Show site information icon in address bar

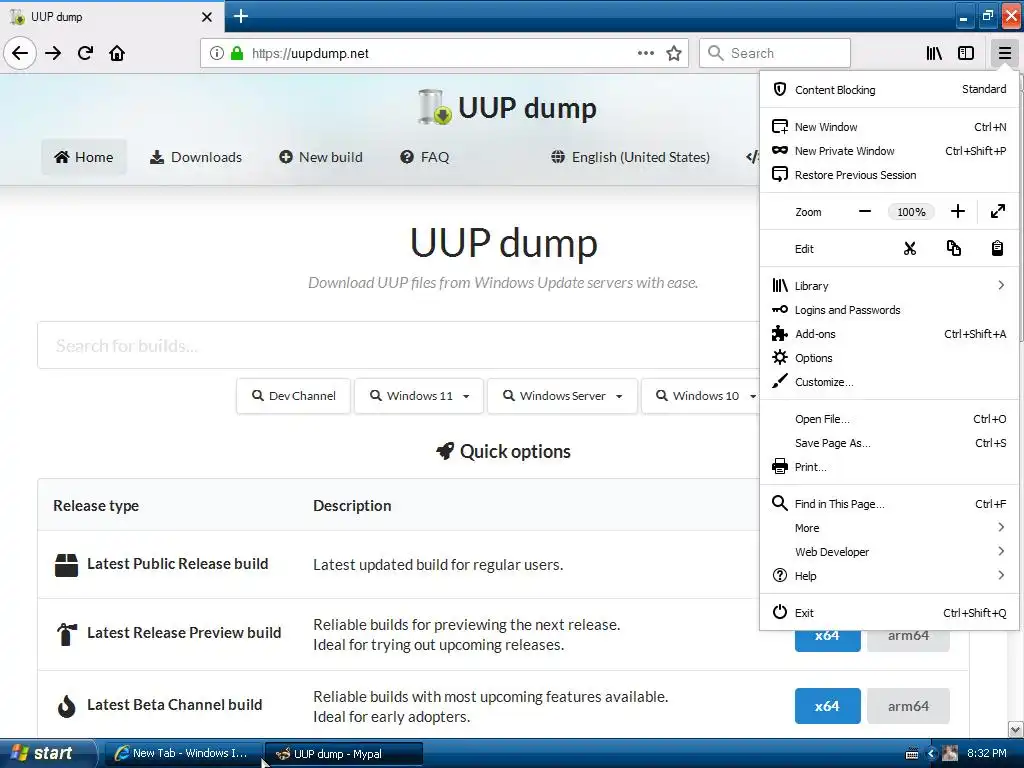tap(217, 53)
